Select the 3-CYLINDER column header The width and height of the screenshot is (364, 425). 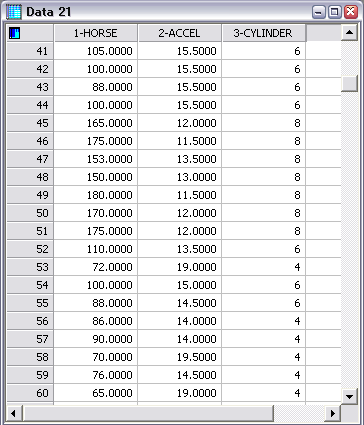coord(264,33)
